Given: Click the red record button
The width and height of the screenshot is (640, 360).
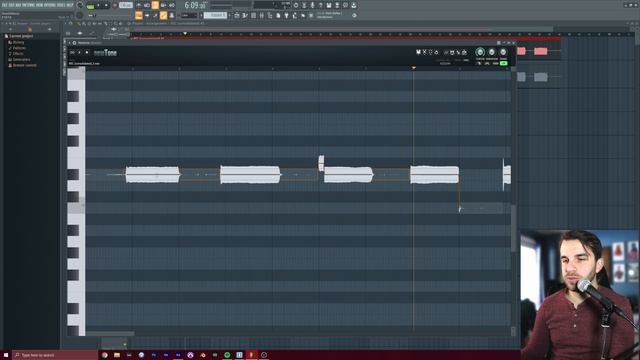Looking at the screenshot, I should tap(115, 5).
